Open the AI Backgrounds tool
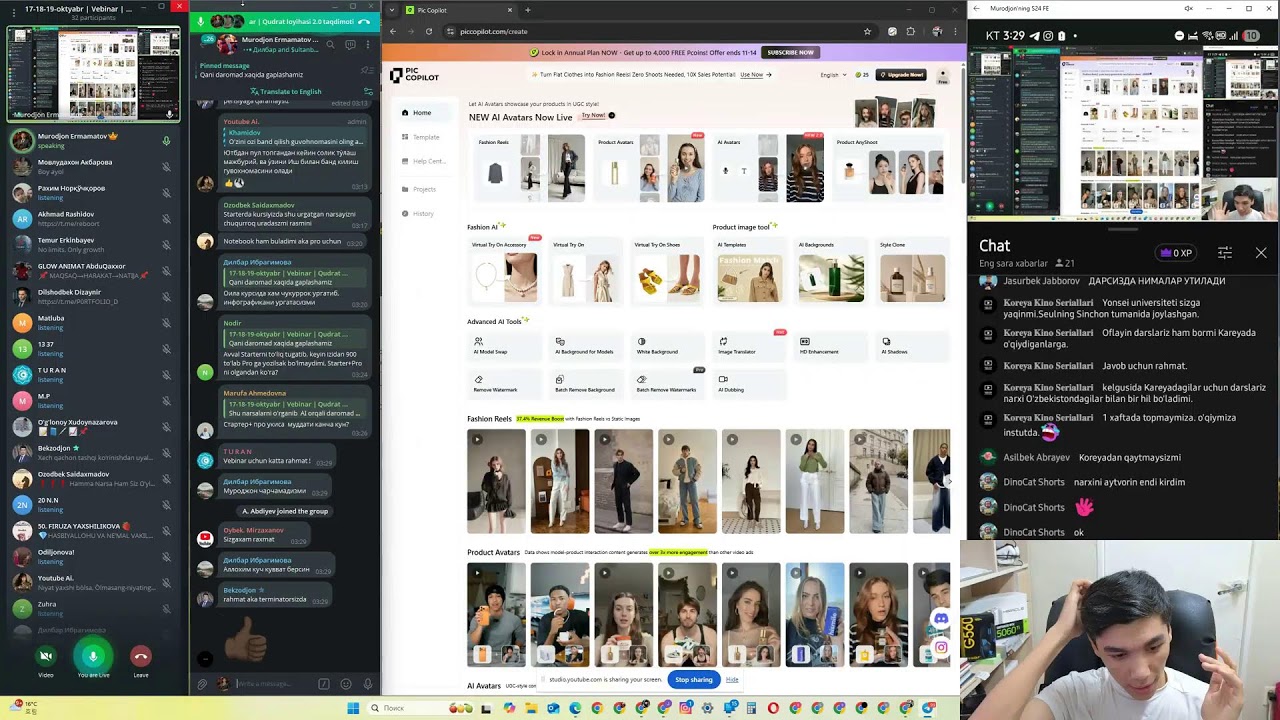Viewport: 1280px width, 720px height. pyautogui.click(x=831, y=272)
